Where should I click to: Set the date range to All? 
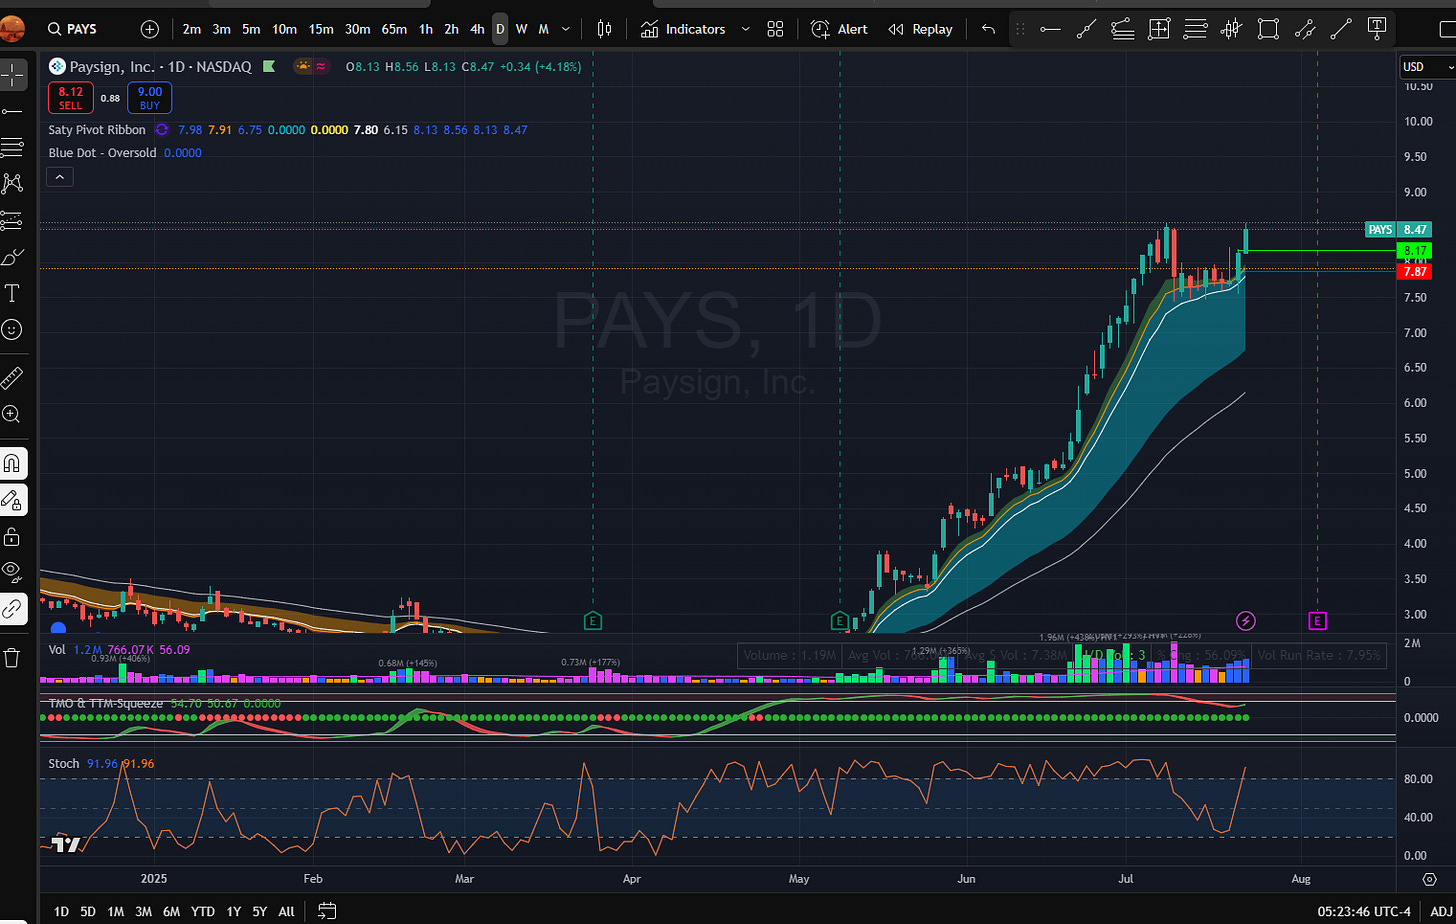pyautogui.click(x=286, y=911)
